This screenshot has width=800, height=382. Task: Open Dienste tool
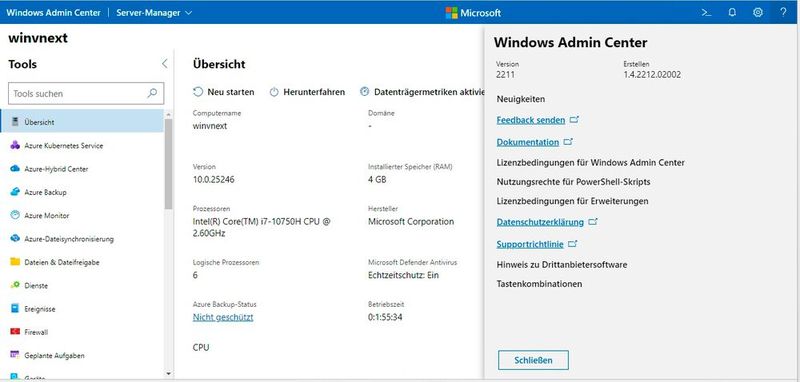point(82,285)
